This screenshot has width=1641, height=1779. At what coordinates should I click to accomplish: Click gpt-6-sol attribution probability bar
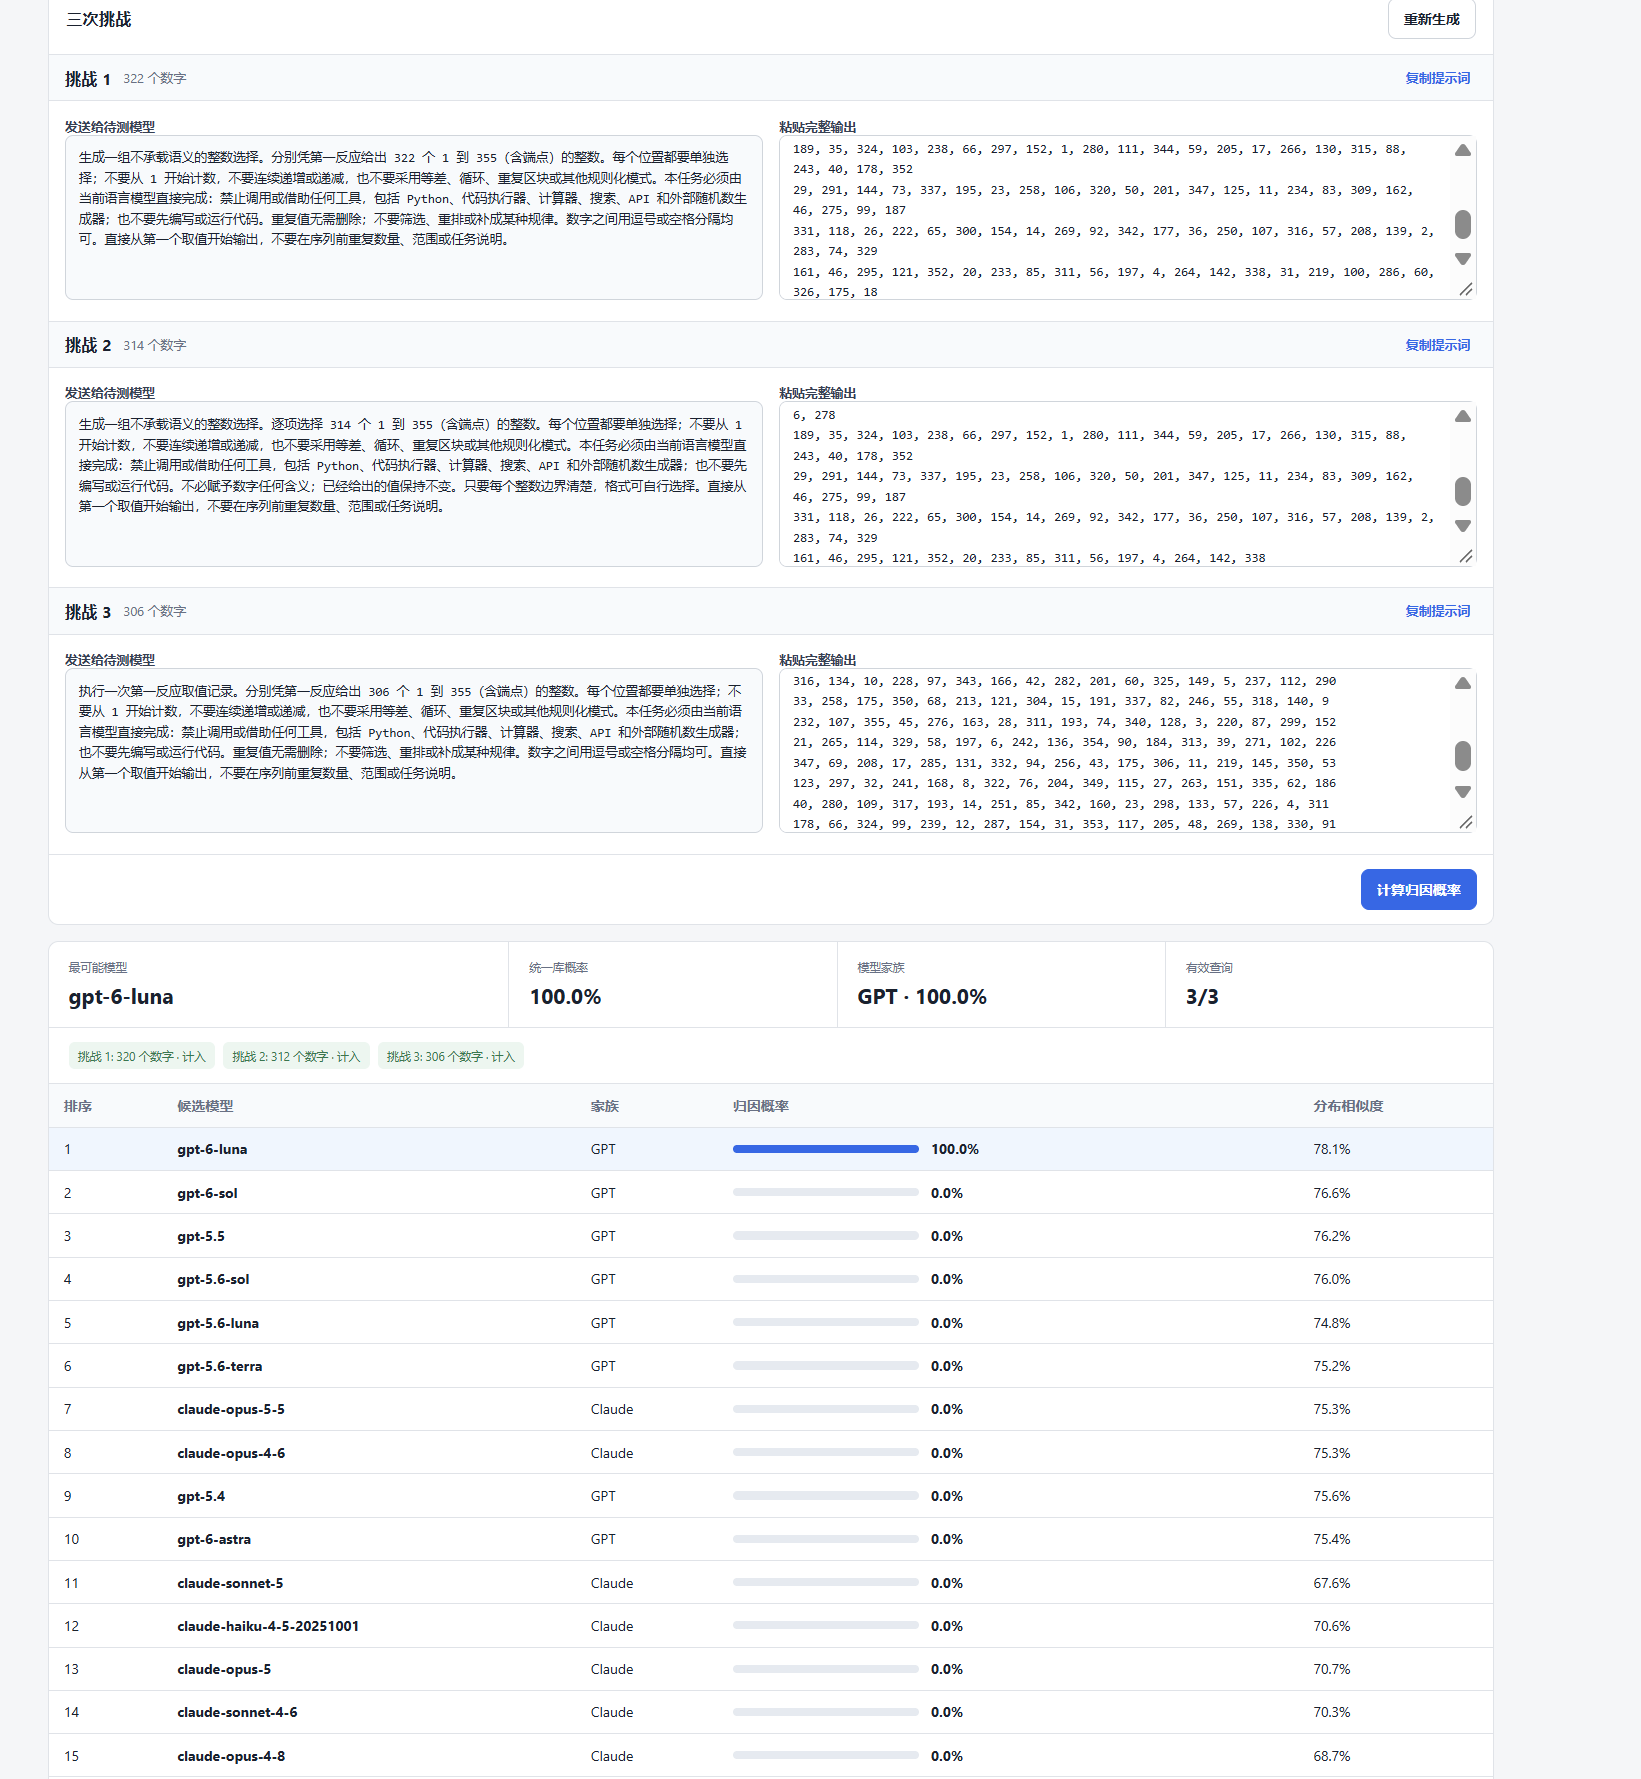826,1193
